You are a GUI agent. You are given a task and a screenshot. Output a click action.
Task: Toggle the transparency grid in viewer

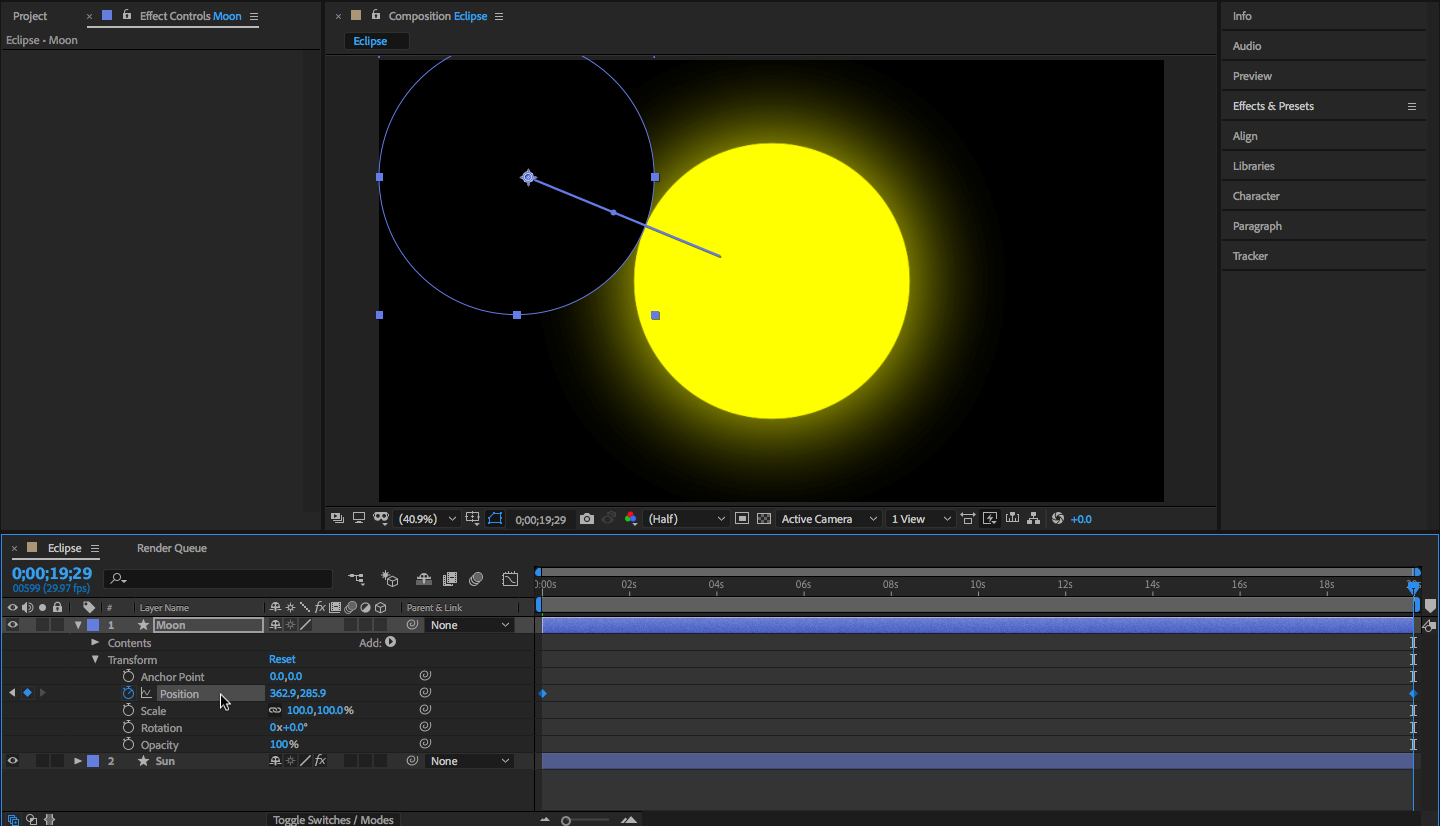point(764,519)
